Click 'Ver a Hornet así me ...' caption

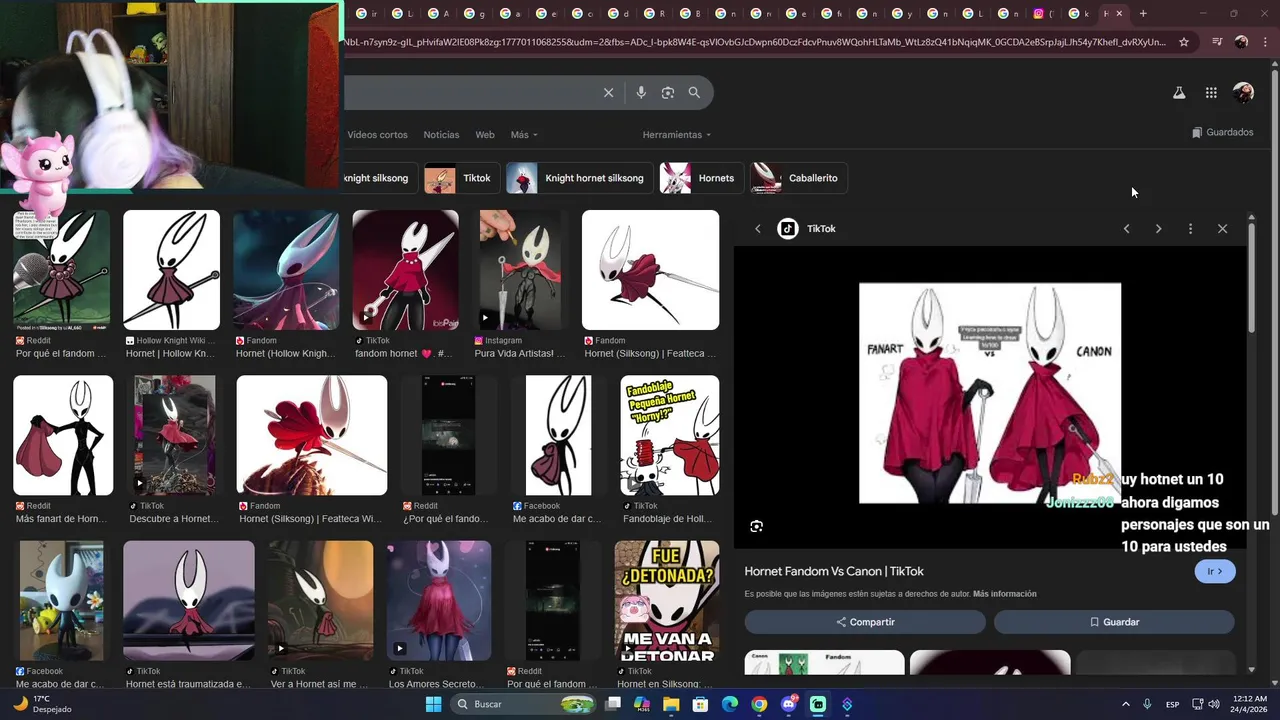[319, 684]
